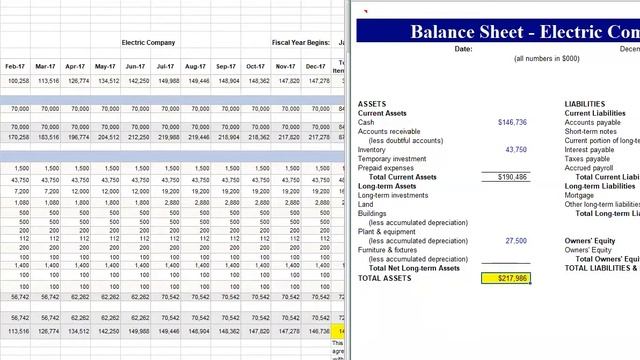Select the (less doubtful accounts) label
Screen dimensions: 640x360
[x=406, y=140]
